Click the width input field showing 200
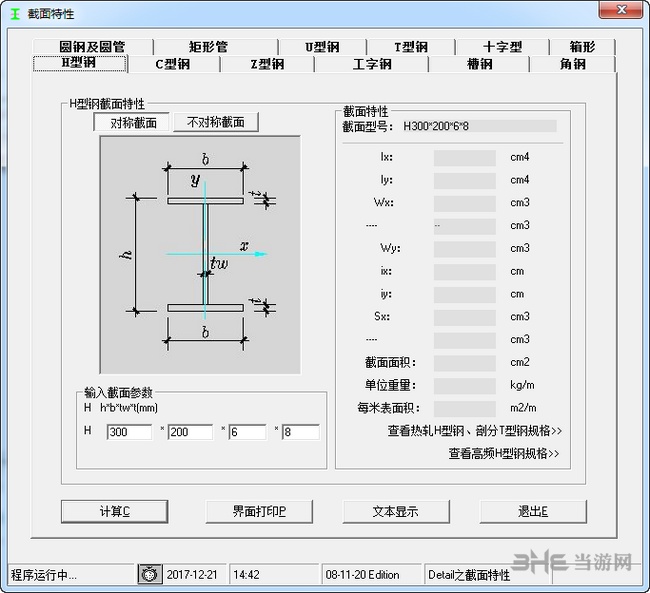This screenshot has height=593, width=650. click(190, 432)
